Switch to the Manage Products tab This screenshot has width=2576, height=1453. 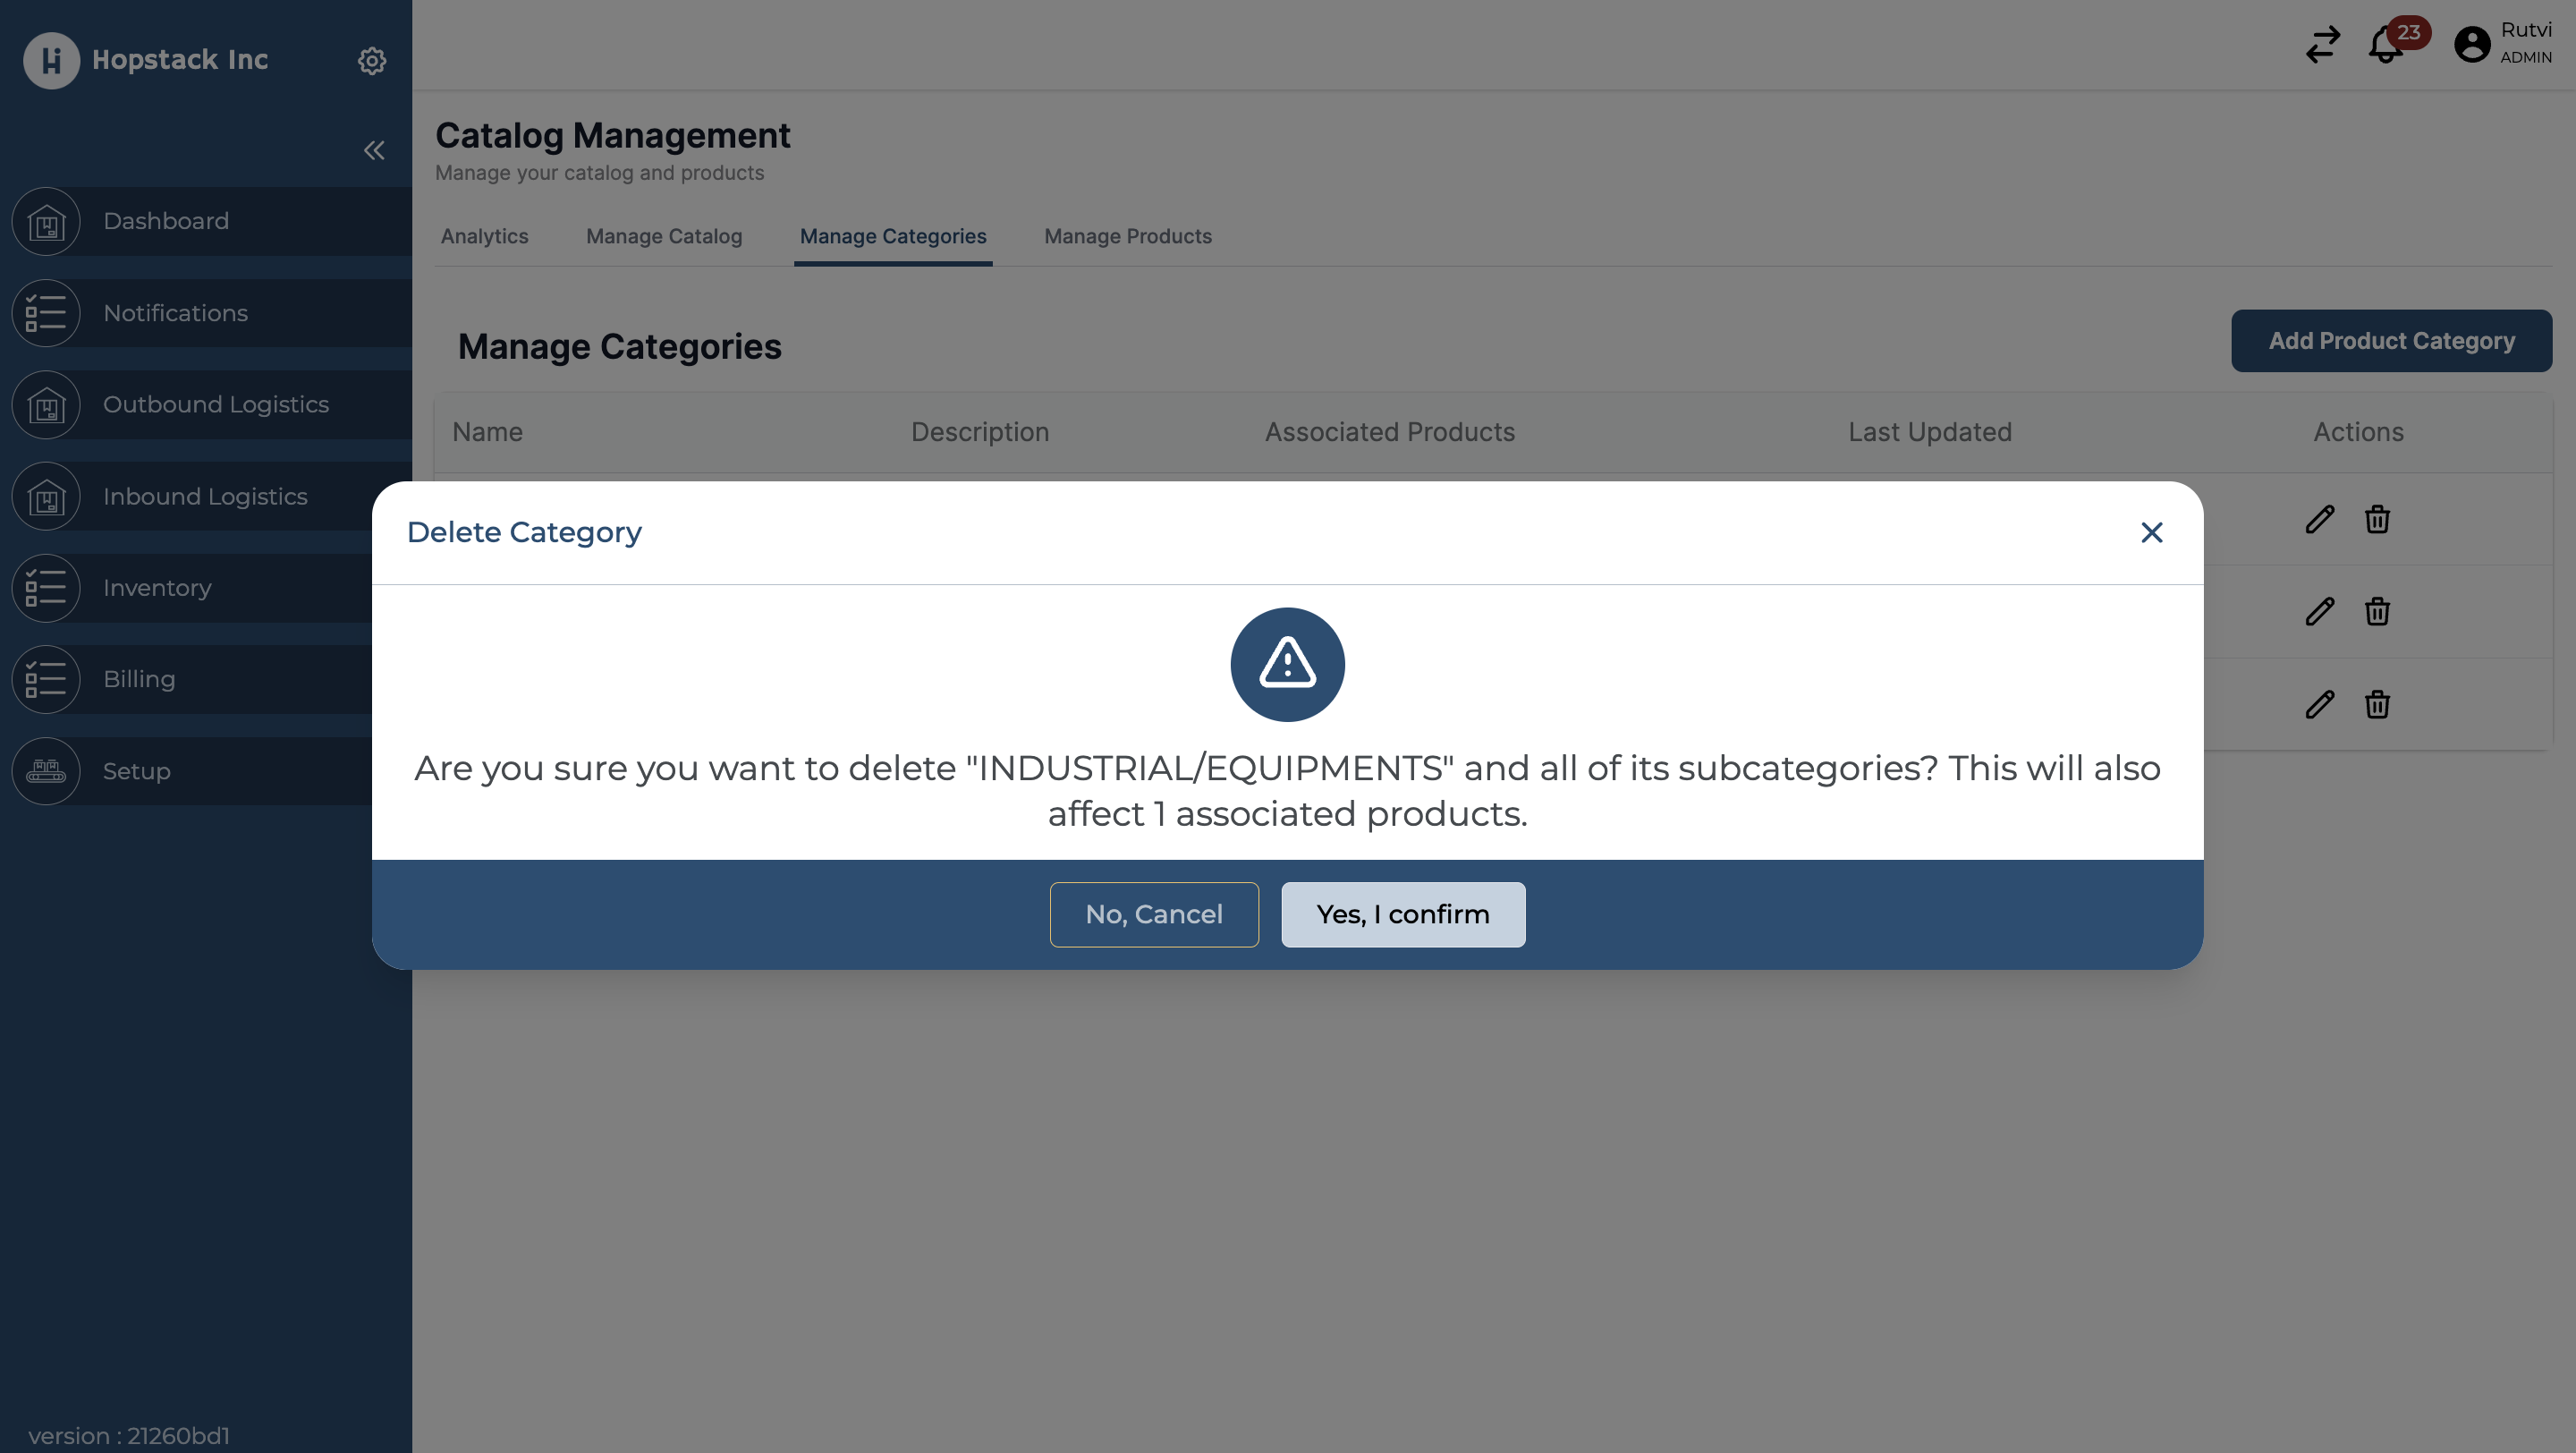click(x=1127, y=237)
